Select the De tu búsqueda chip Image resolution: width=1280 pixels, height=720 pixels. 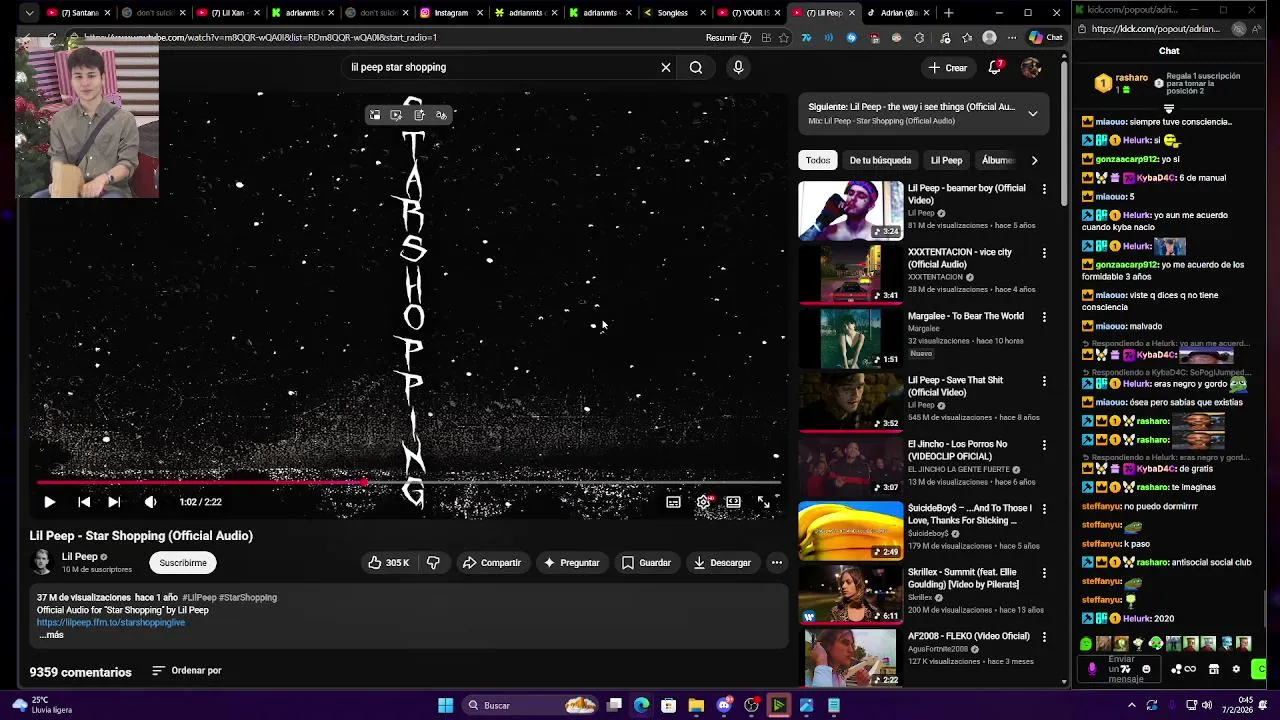pos(880,160)
